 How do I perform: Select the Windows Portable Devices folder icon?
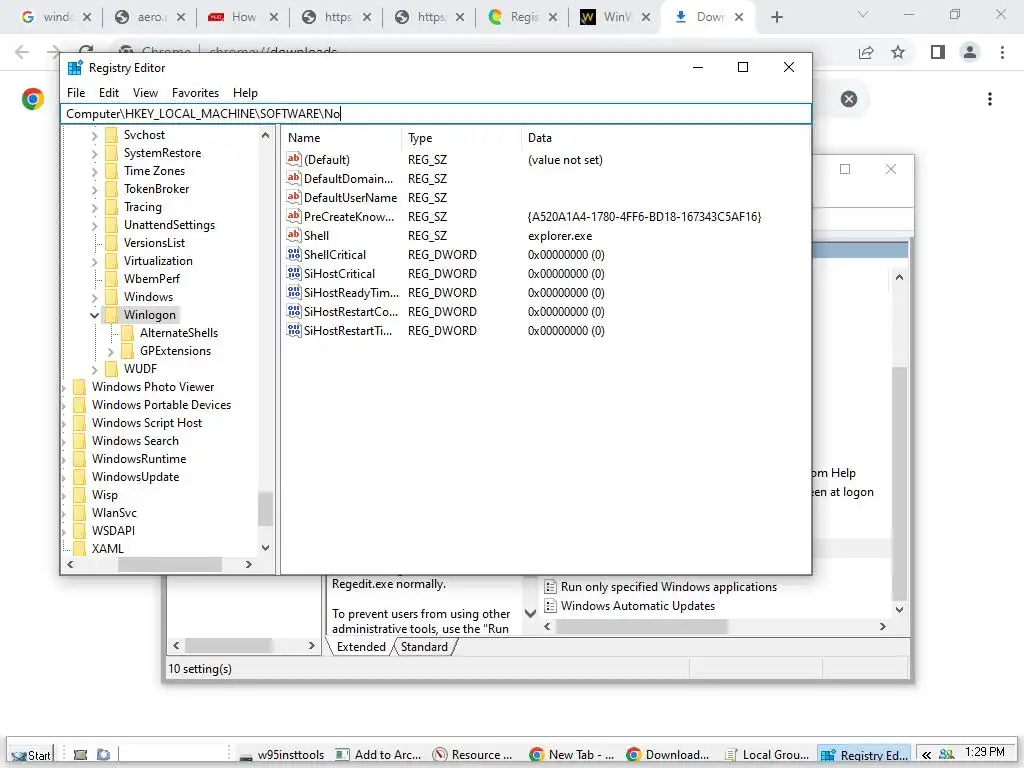click(80, 405)
